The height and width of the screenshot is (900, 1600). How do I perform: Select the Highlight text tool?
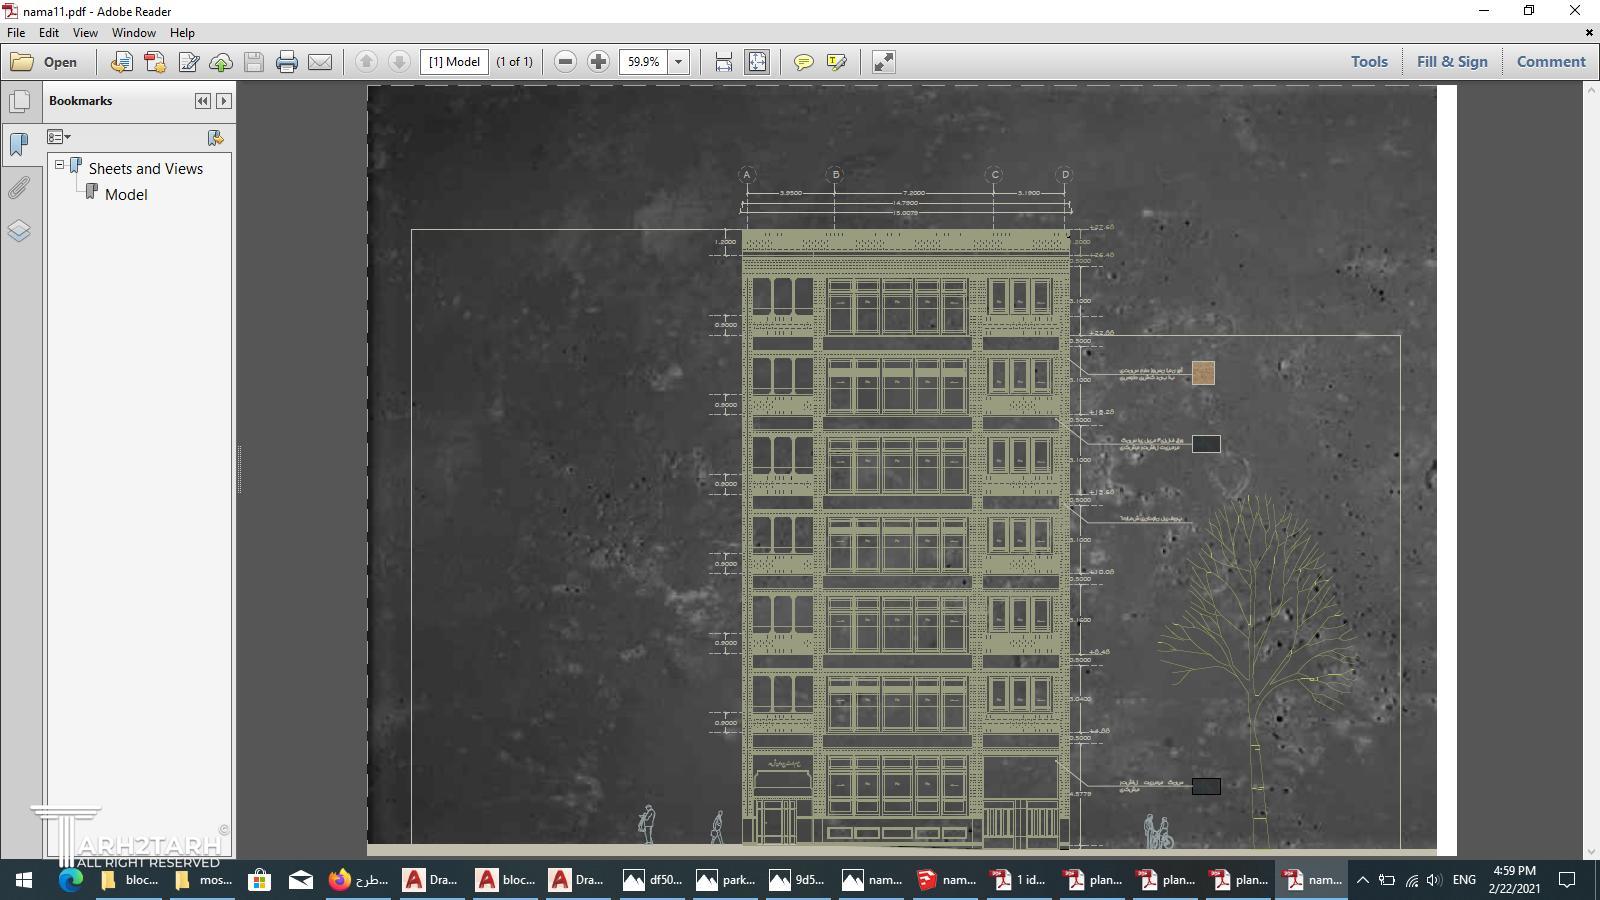837,62
